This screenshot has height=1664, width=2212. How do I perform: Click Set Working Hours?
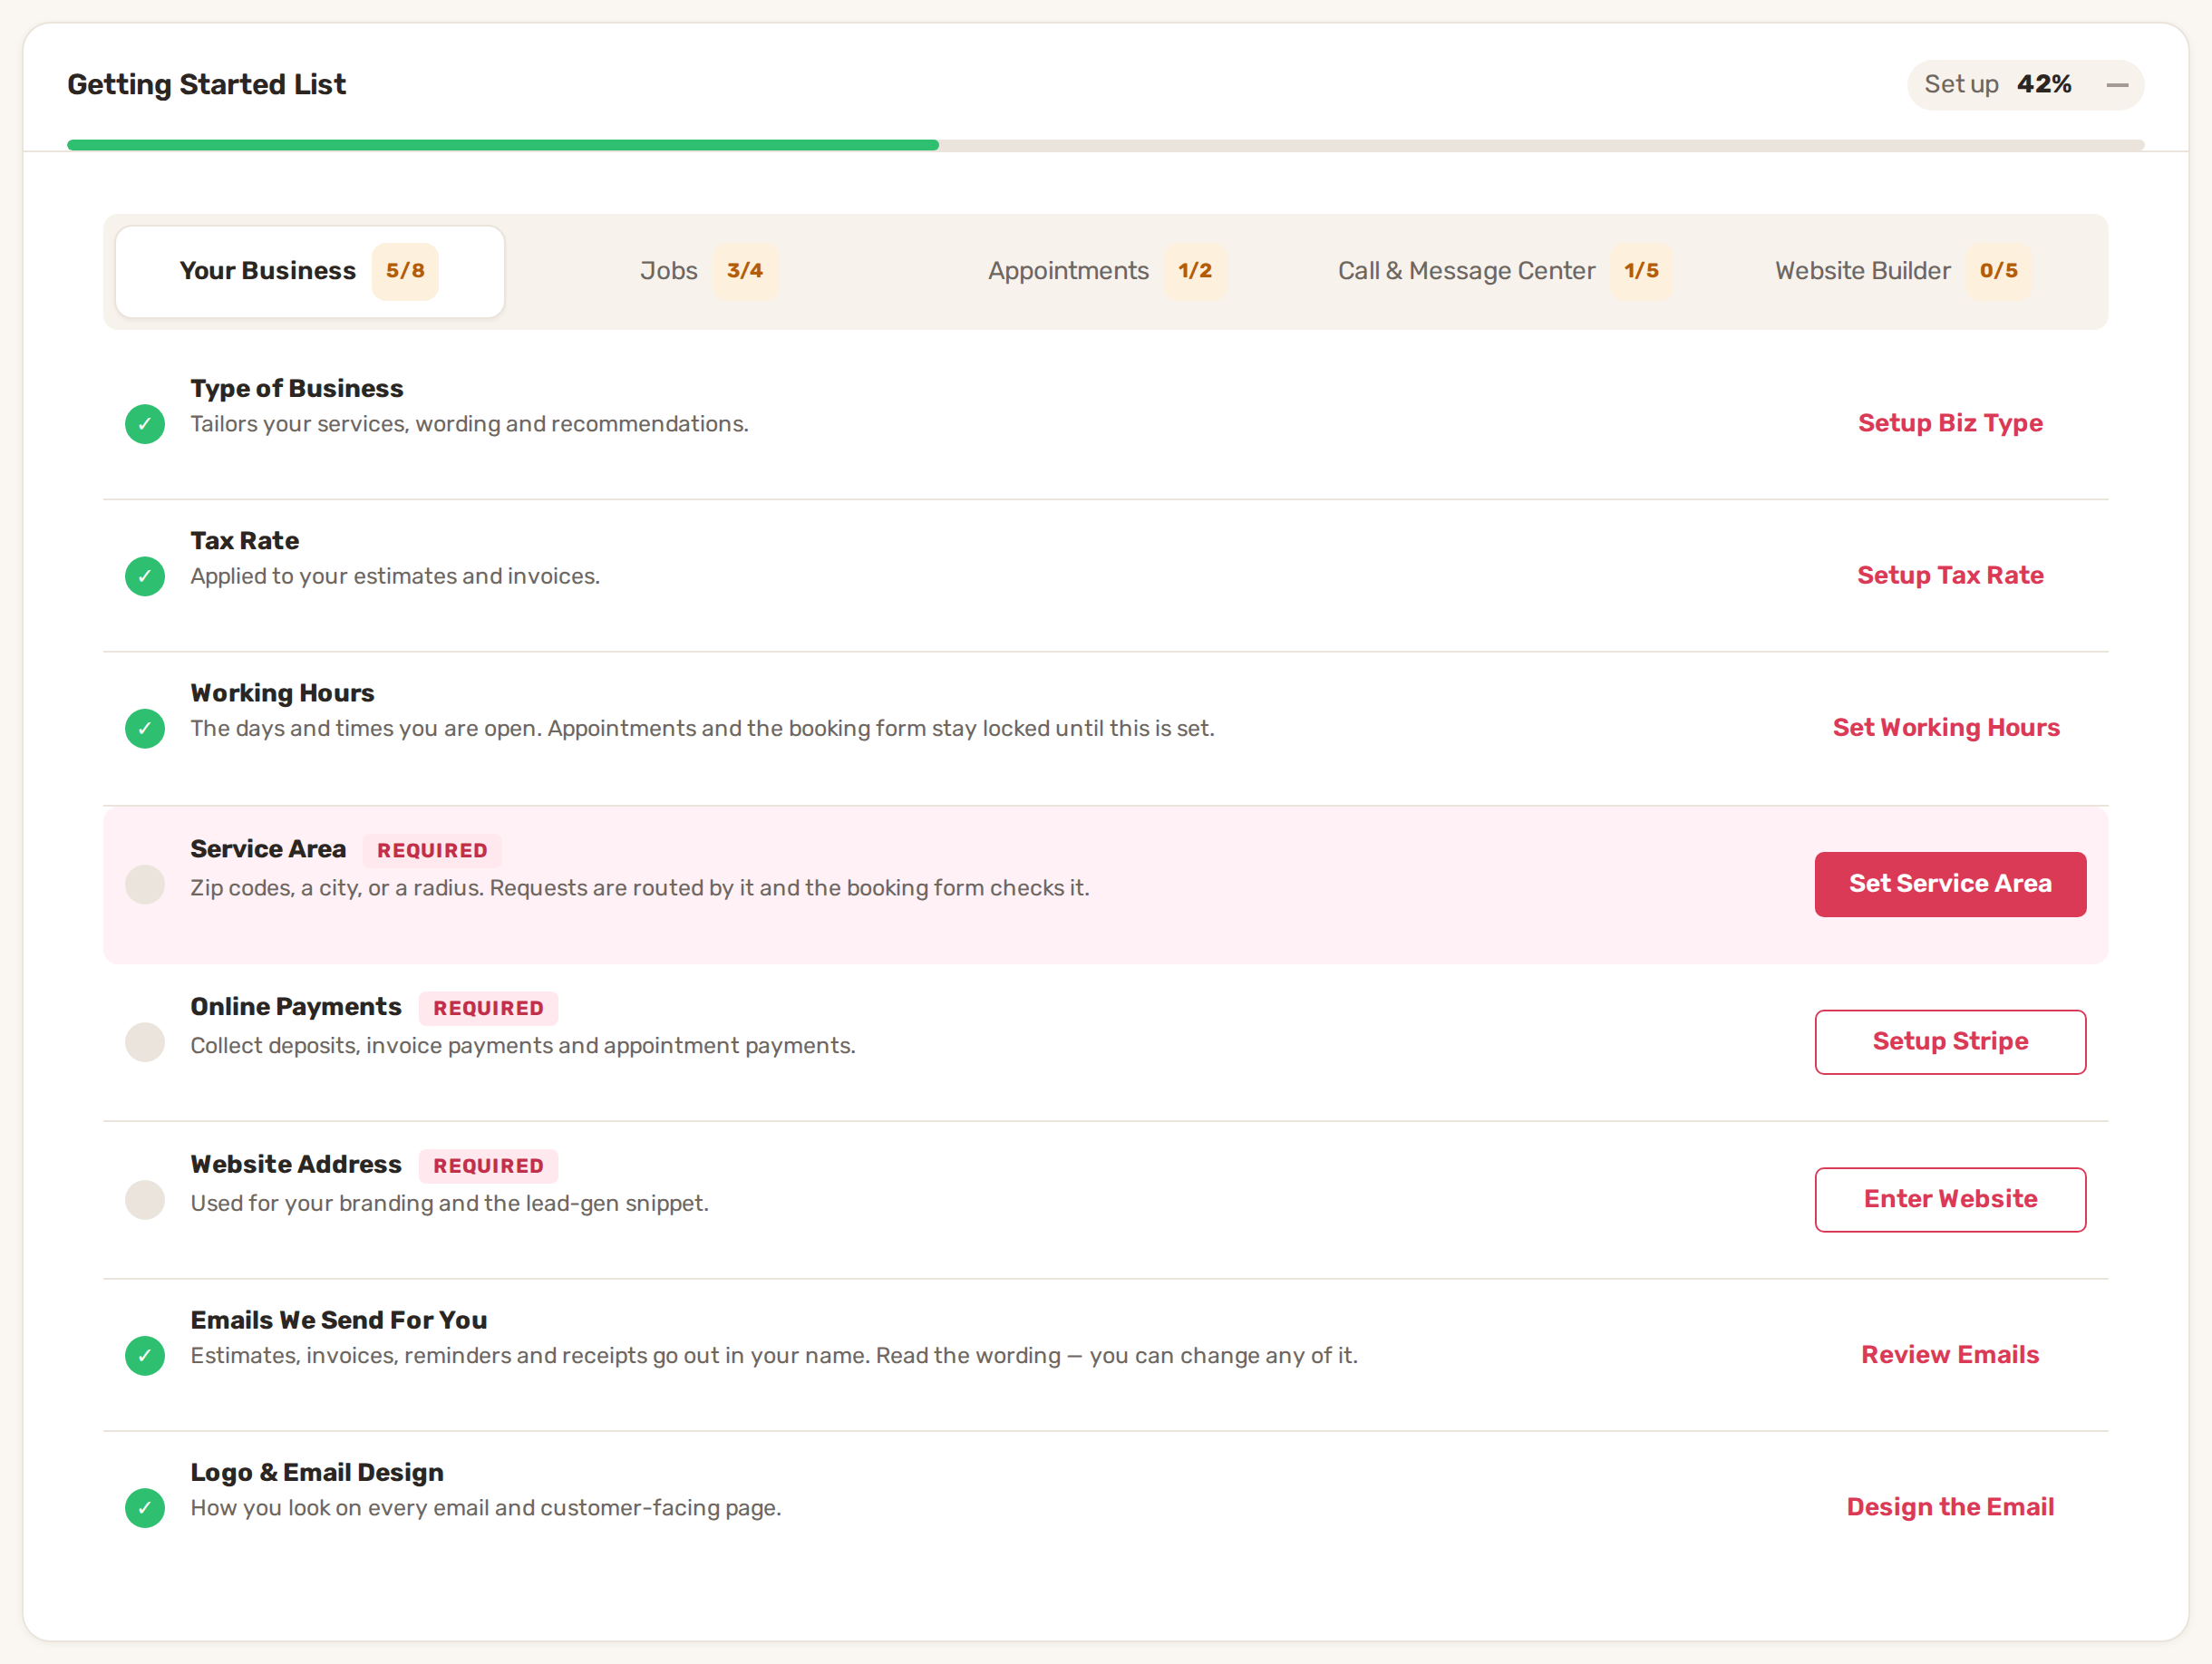click(1946, 727)
